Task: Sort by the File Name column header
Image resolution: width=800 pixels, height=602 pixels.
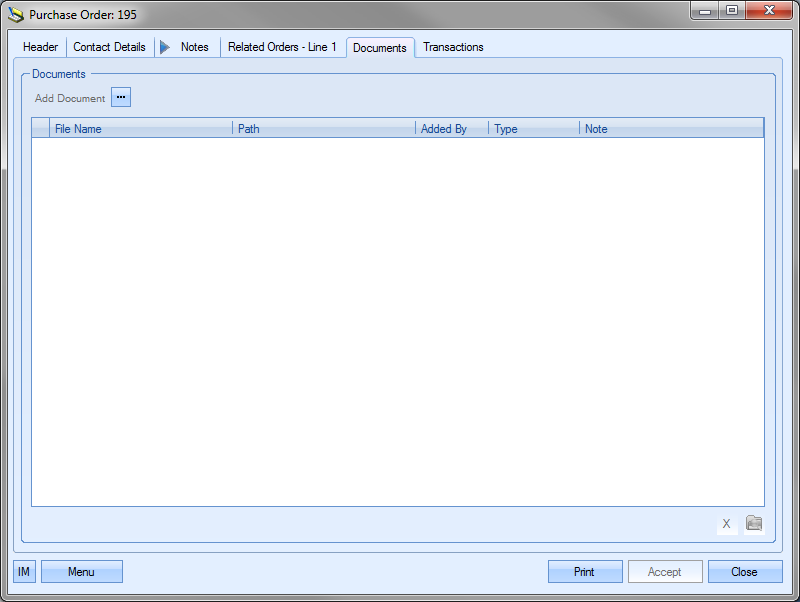Action: coord(141,129)
